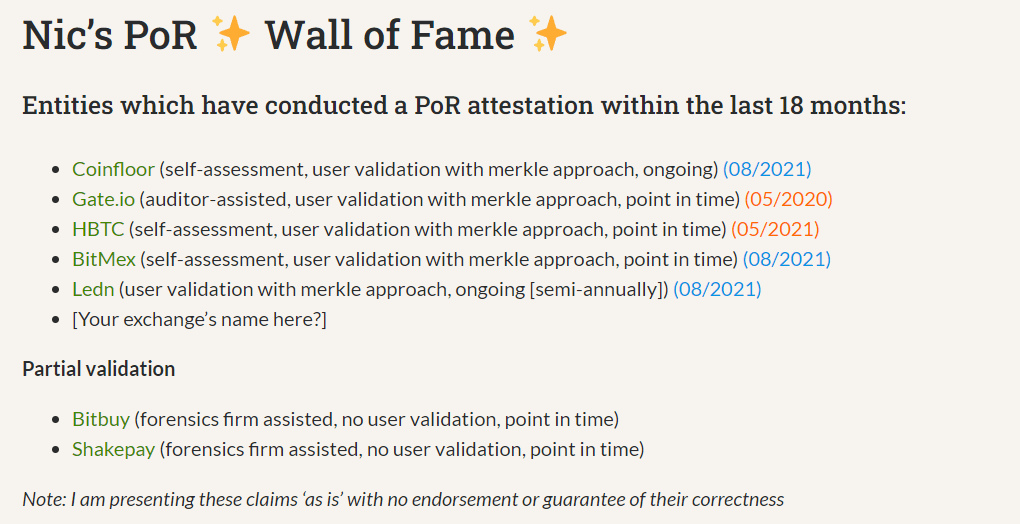
Task: Open the Coinfloor link
Action: (x=113, y=169)
